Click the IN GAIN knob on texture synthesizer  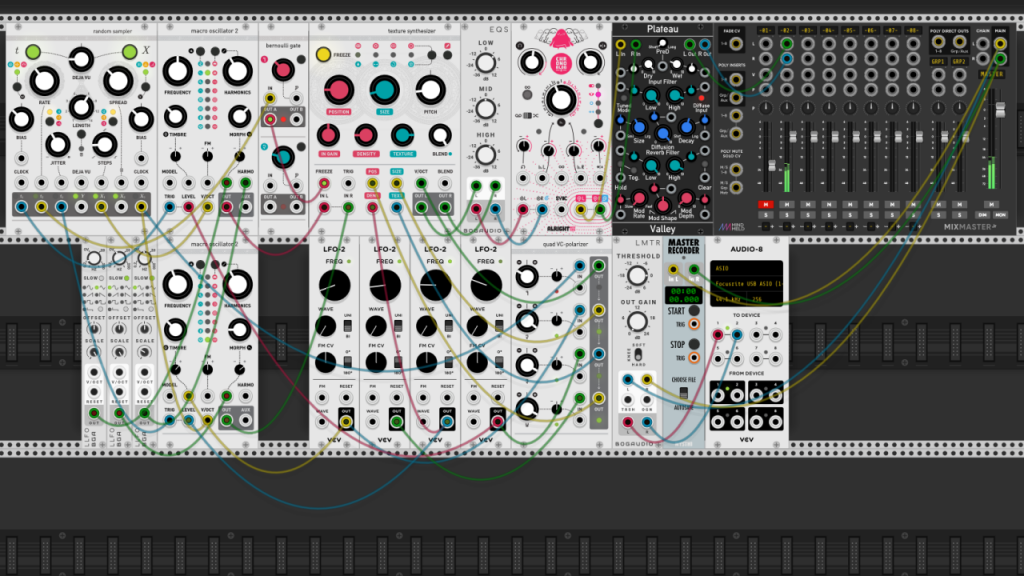coord(328,136)
